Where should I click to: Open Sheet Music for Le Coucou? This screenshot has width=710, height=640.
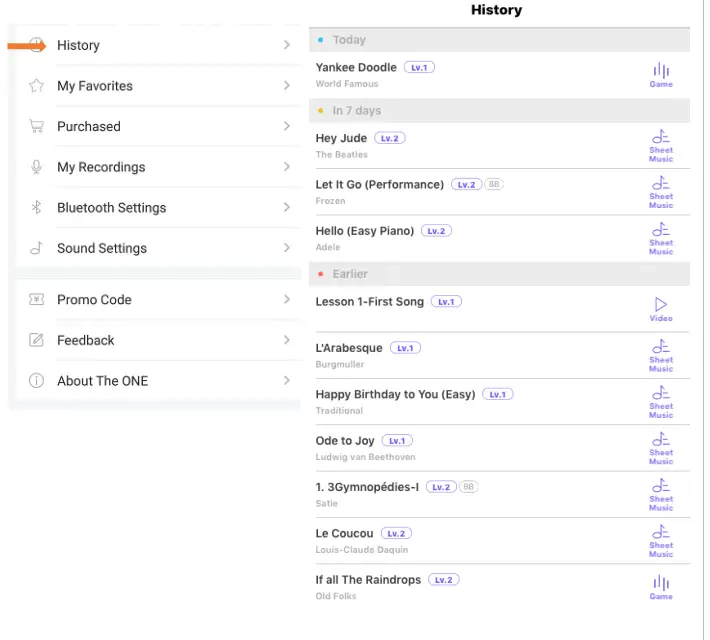tap(661, 540)
